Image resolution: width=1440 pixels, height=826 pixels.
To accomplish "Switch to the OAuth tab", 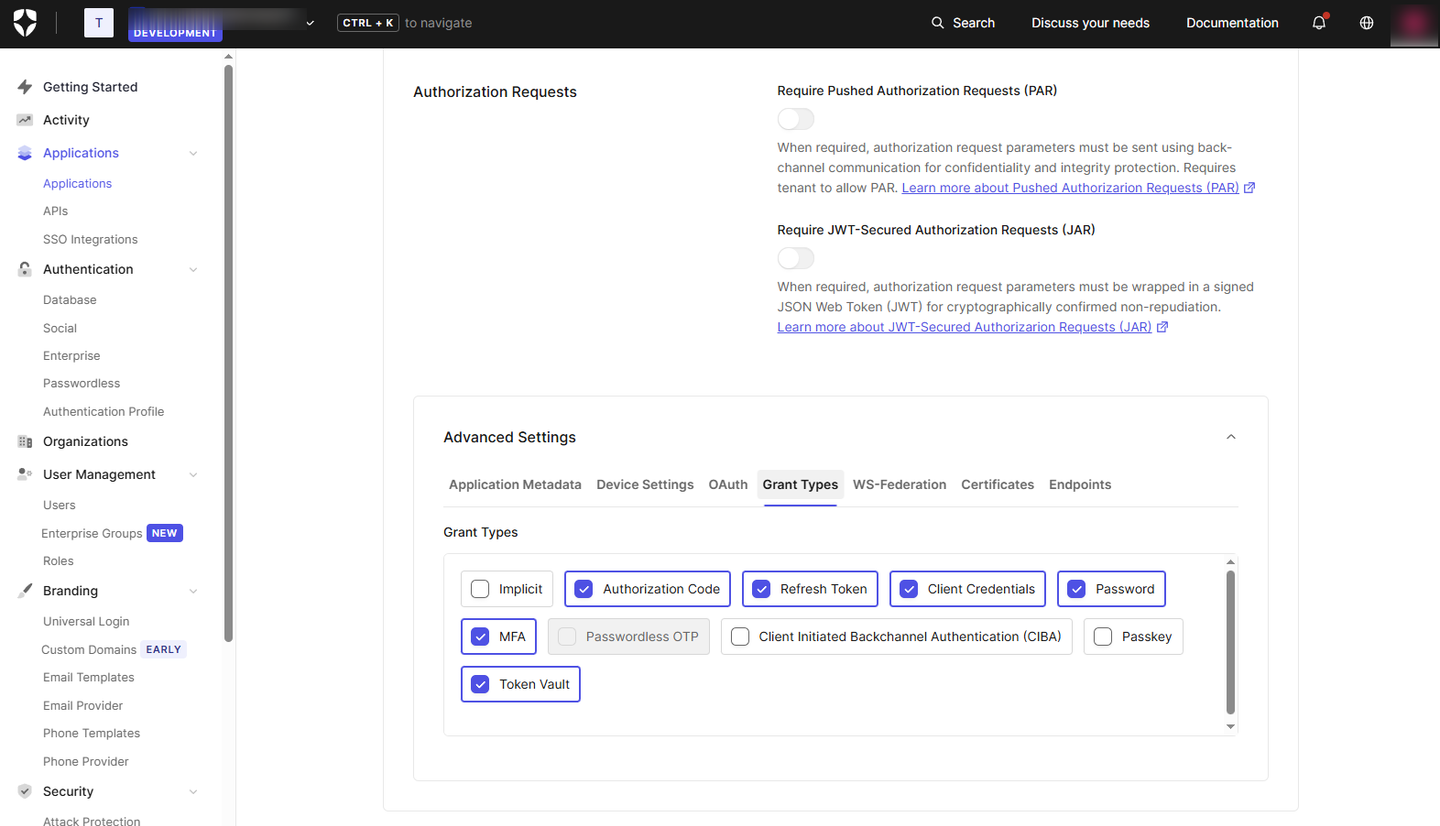I will point(728,484).
